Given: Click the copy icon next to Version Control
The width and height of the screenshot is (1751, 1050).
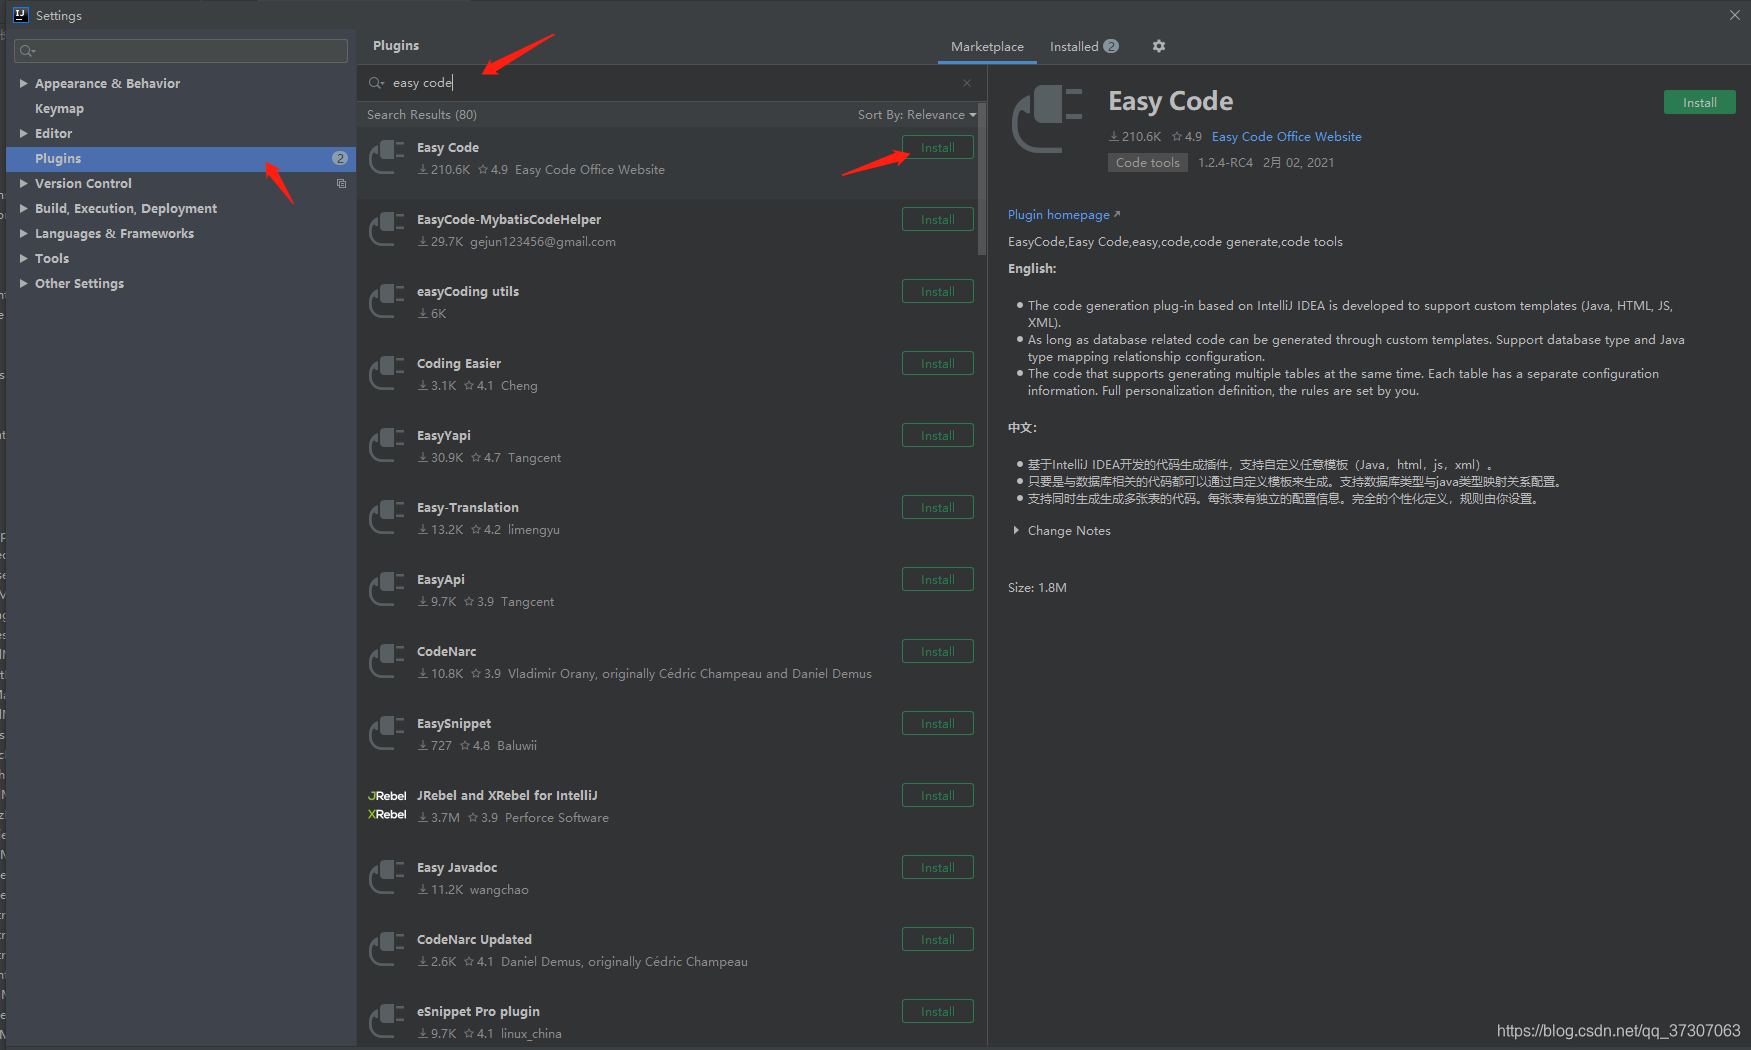Looking at the screenshot, I should tap(341, 183).
